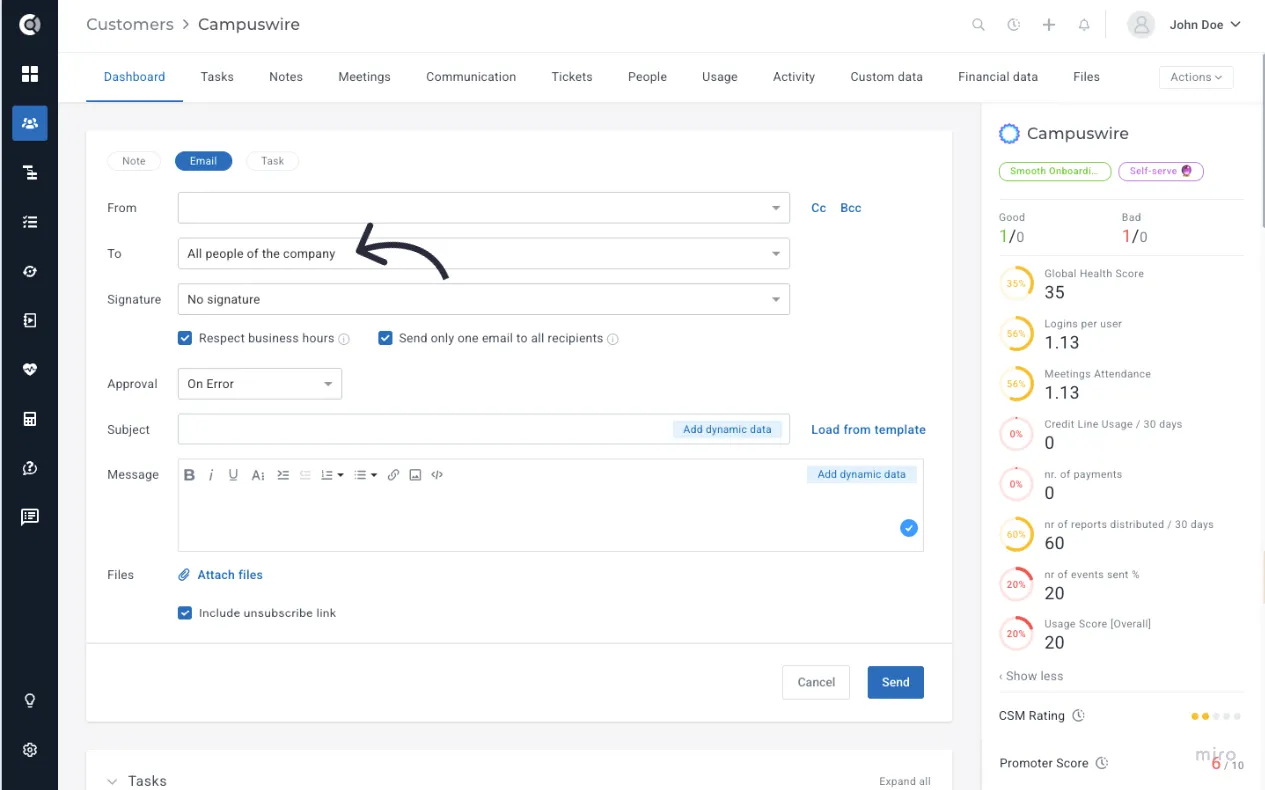Click the Cancel button

816,682
